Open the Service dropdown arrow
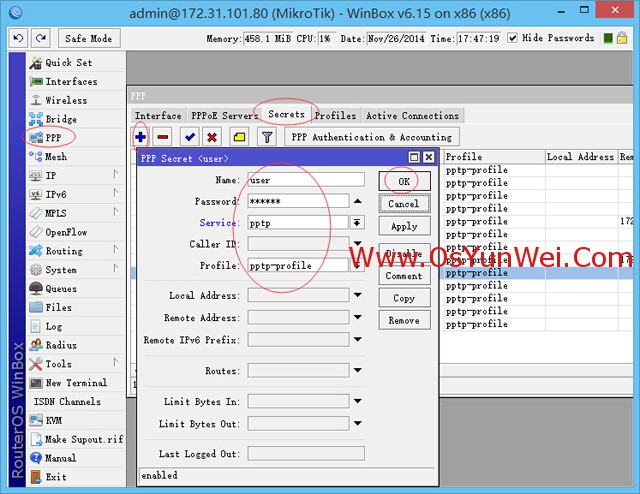Screen dimensions: 640x494 [x=357, y=223]
